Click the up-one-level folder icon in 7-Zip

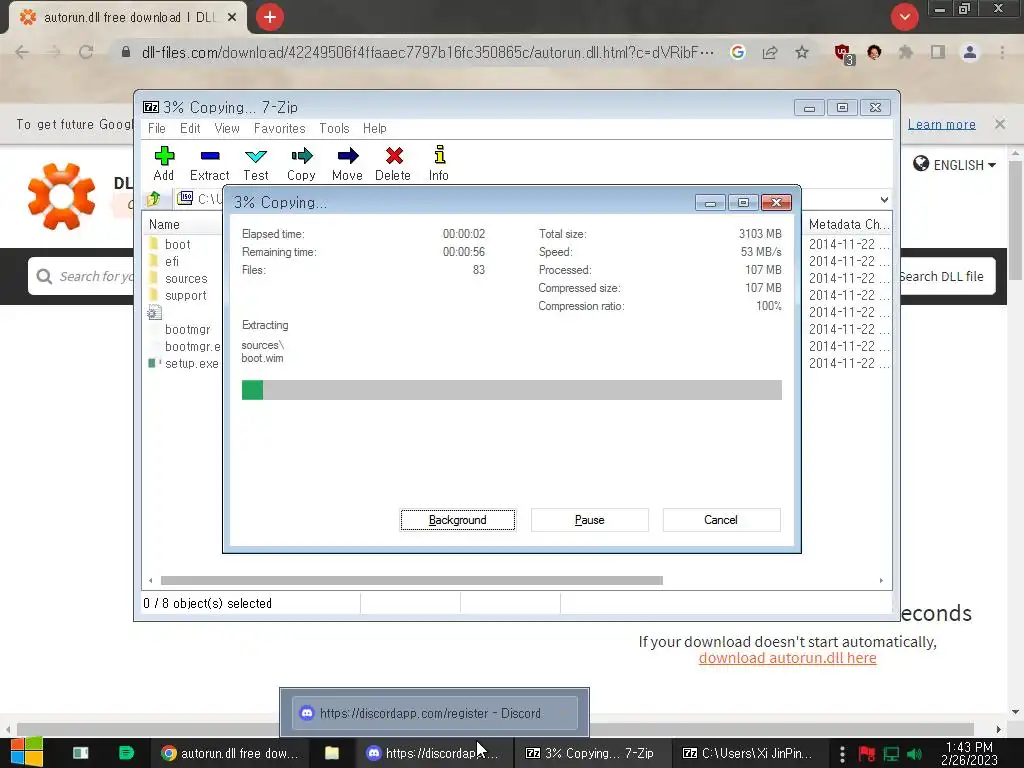[x=154, y=199]
